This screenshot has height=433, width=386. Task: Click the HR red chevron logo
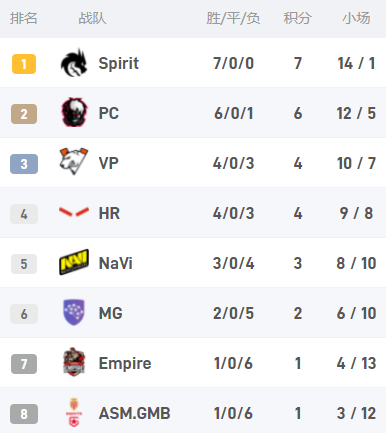(74, 212)
